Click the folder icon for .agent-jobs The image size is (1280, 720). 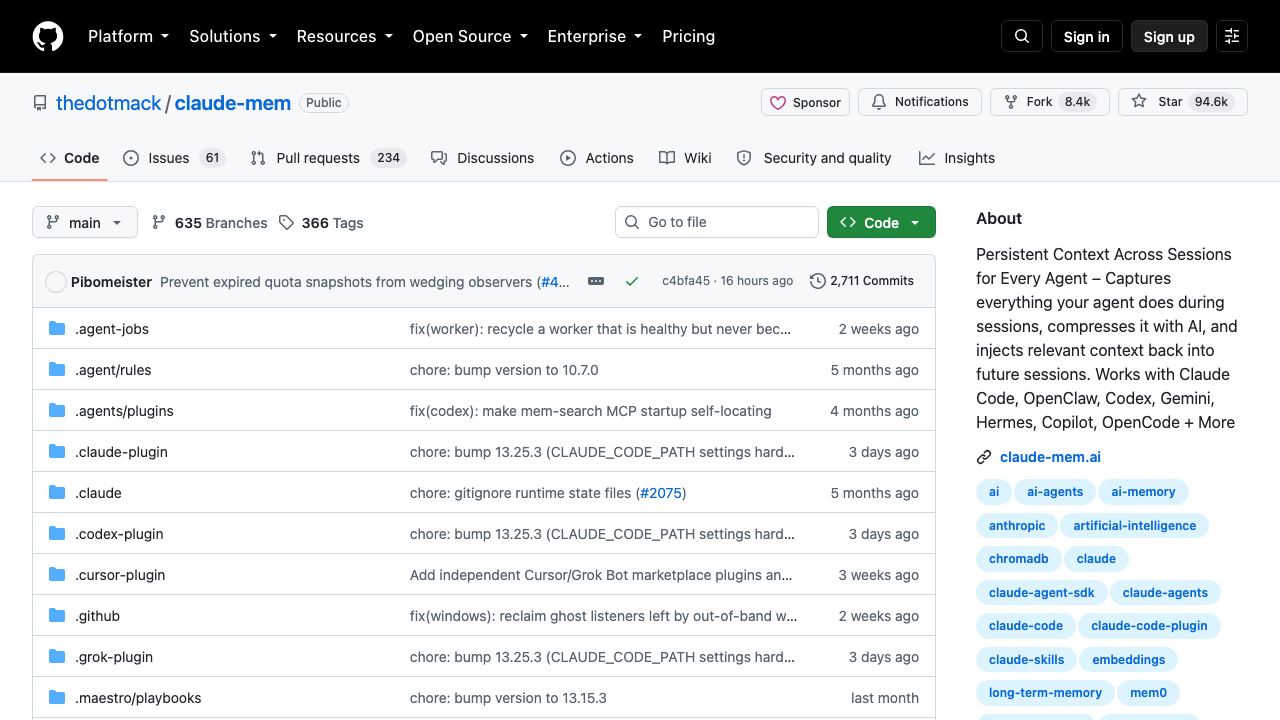click(x=57, y=328)
